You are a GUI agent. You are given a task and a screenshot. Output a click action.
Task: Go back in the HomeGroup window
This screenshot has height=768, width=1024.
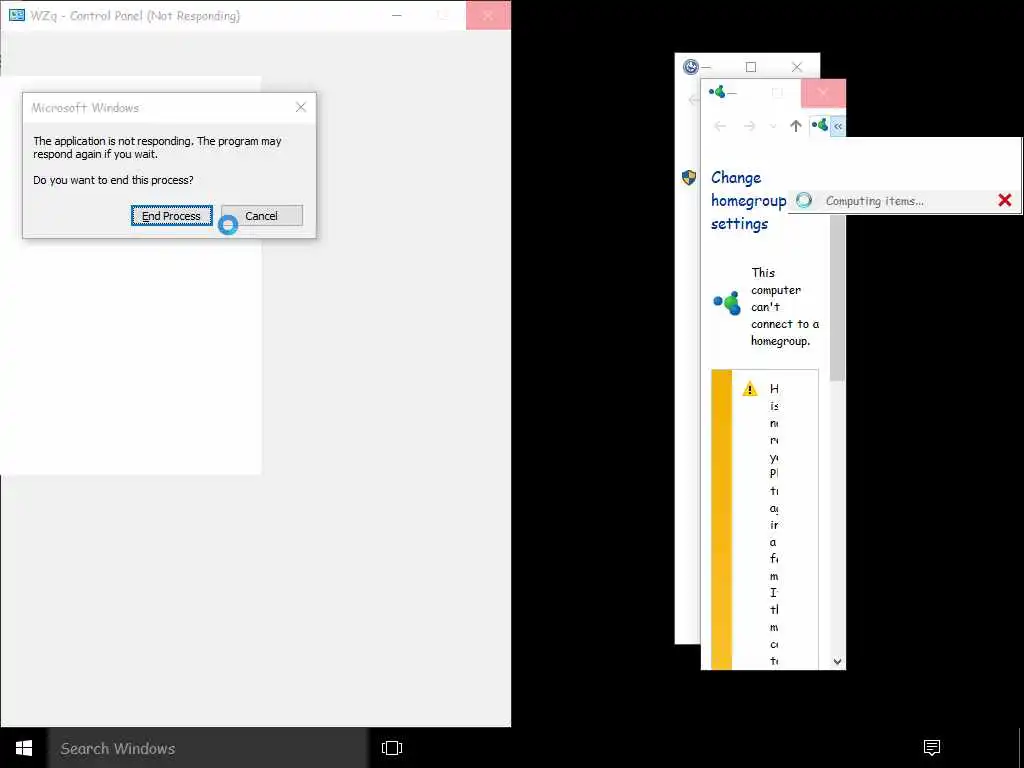[720, 126]
